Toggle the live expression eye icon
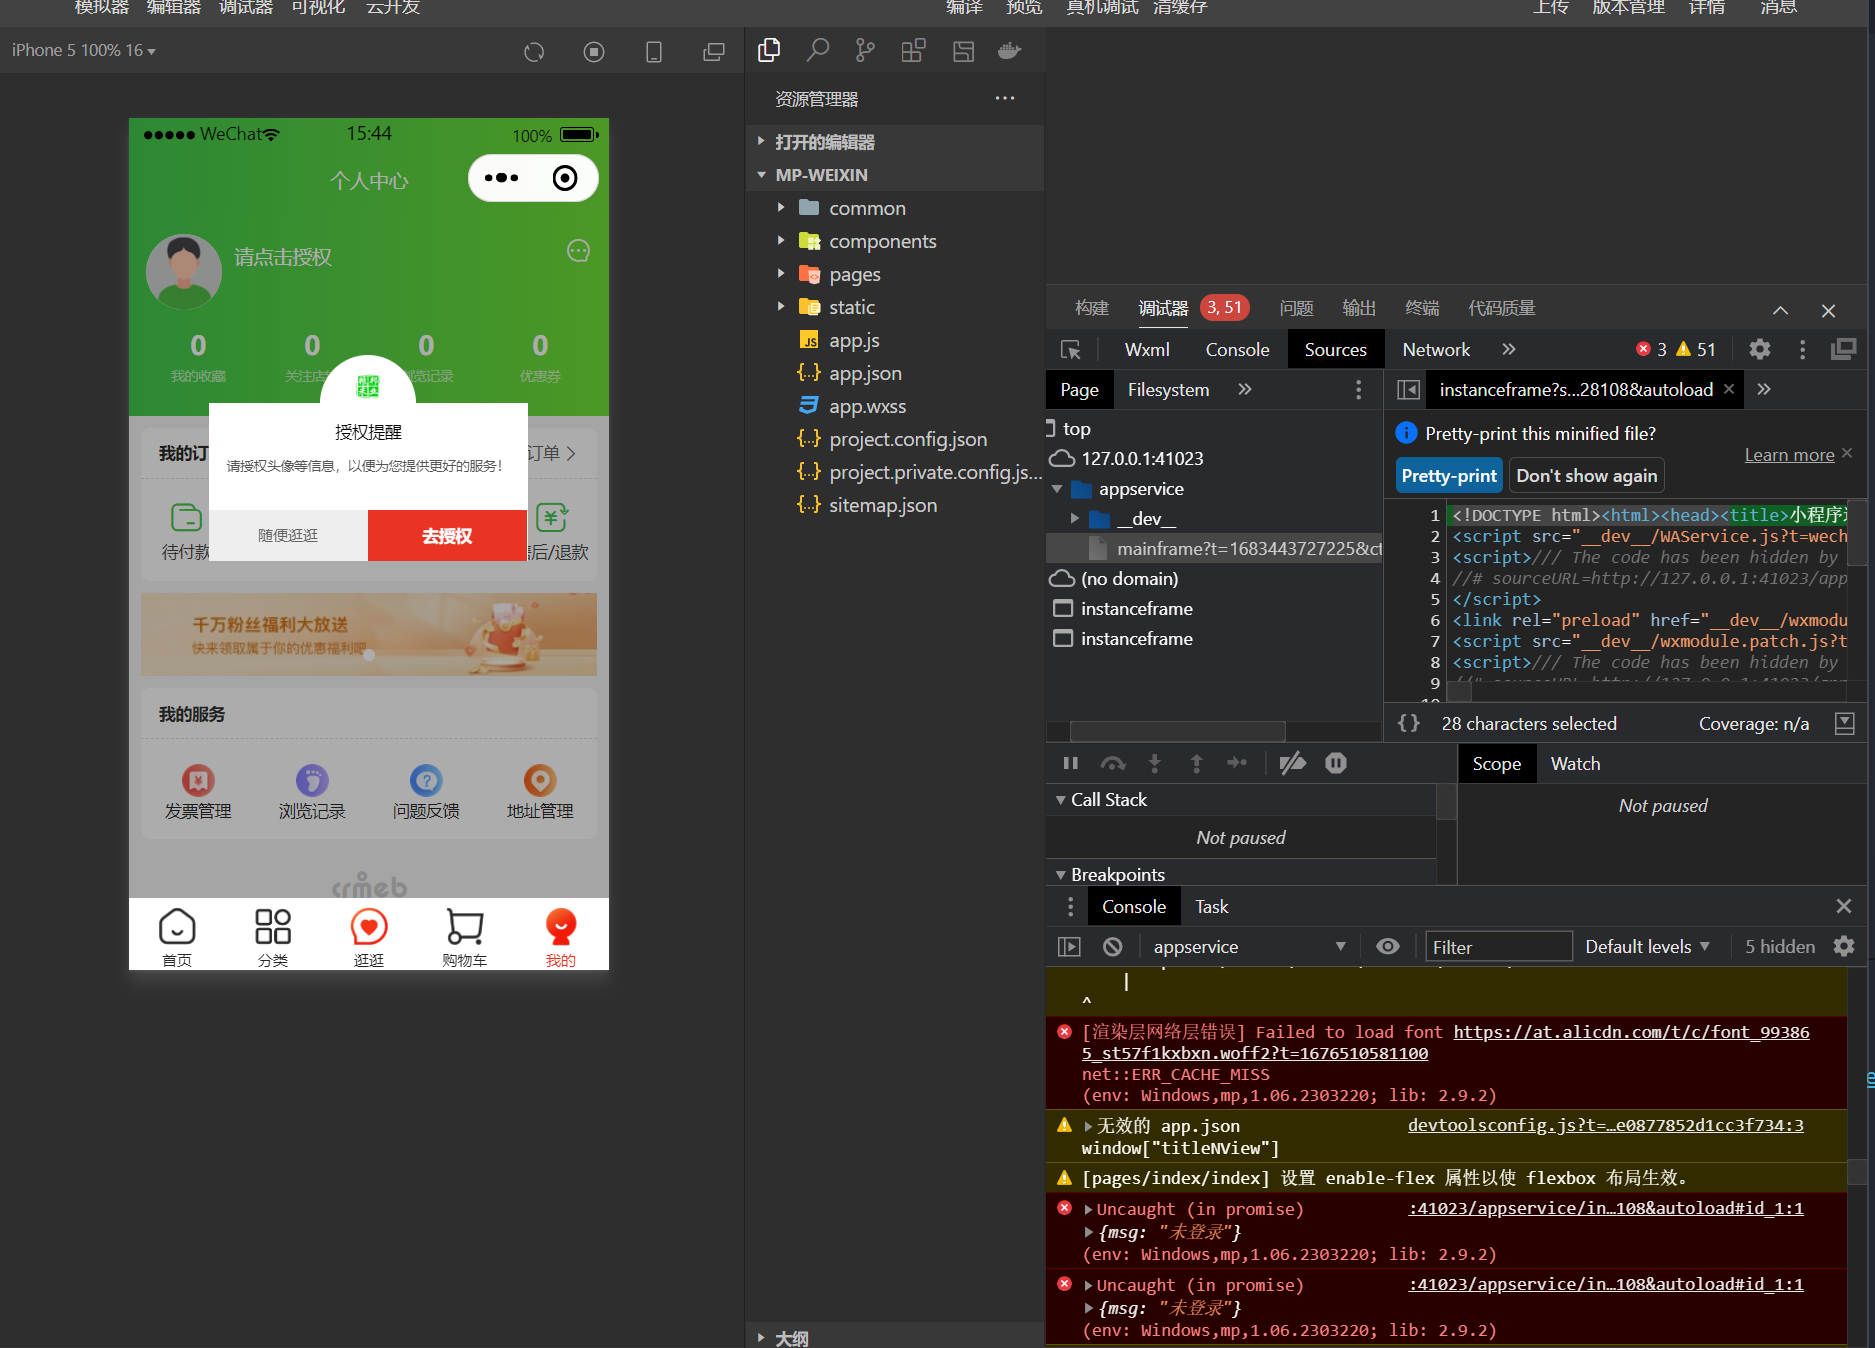1875x1348 pixels. pos(1388,946)
